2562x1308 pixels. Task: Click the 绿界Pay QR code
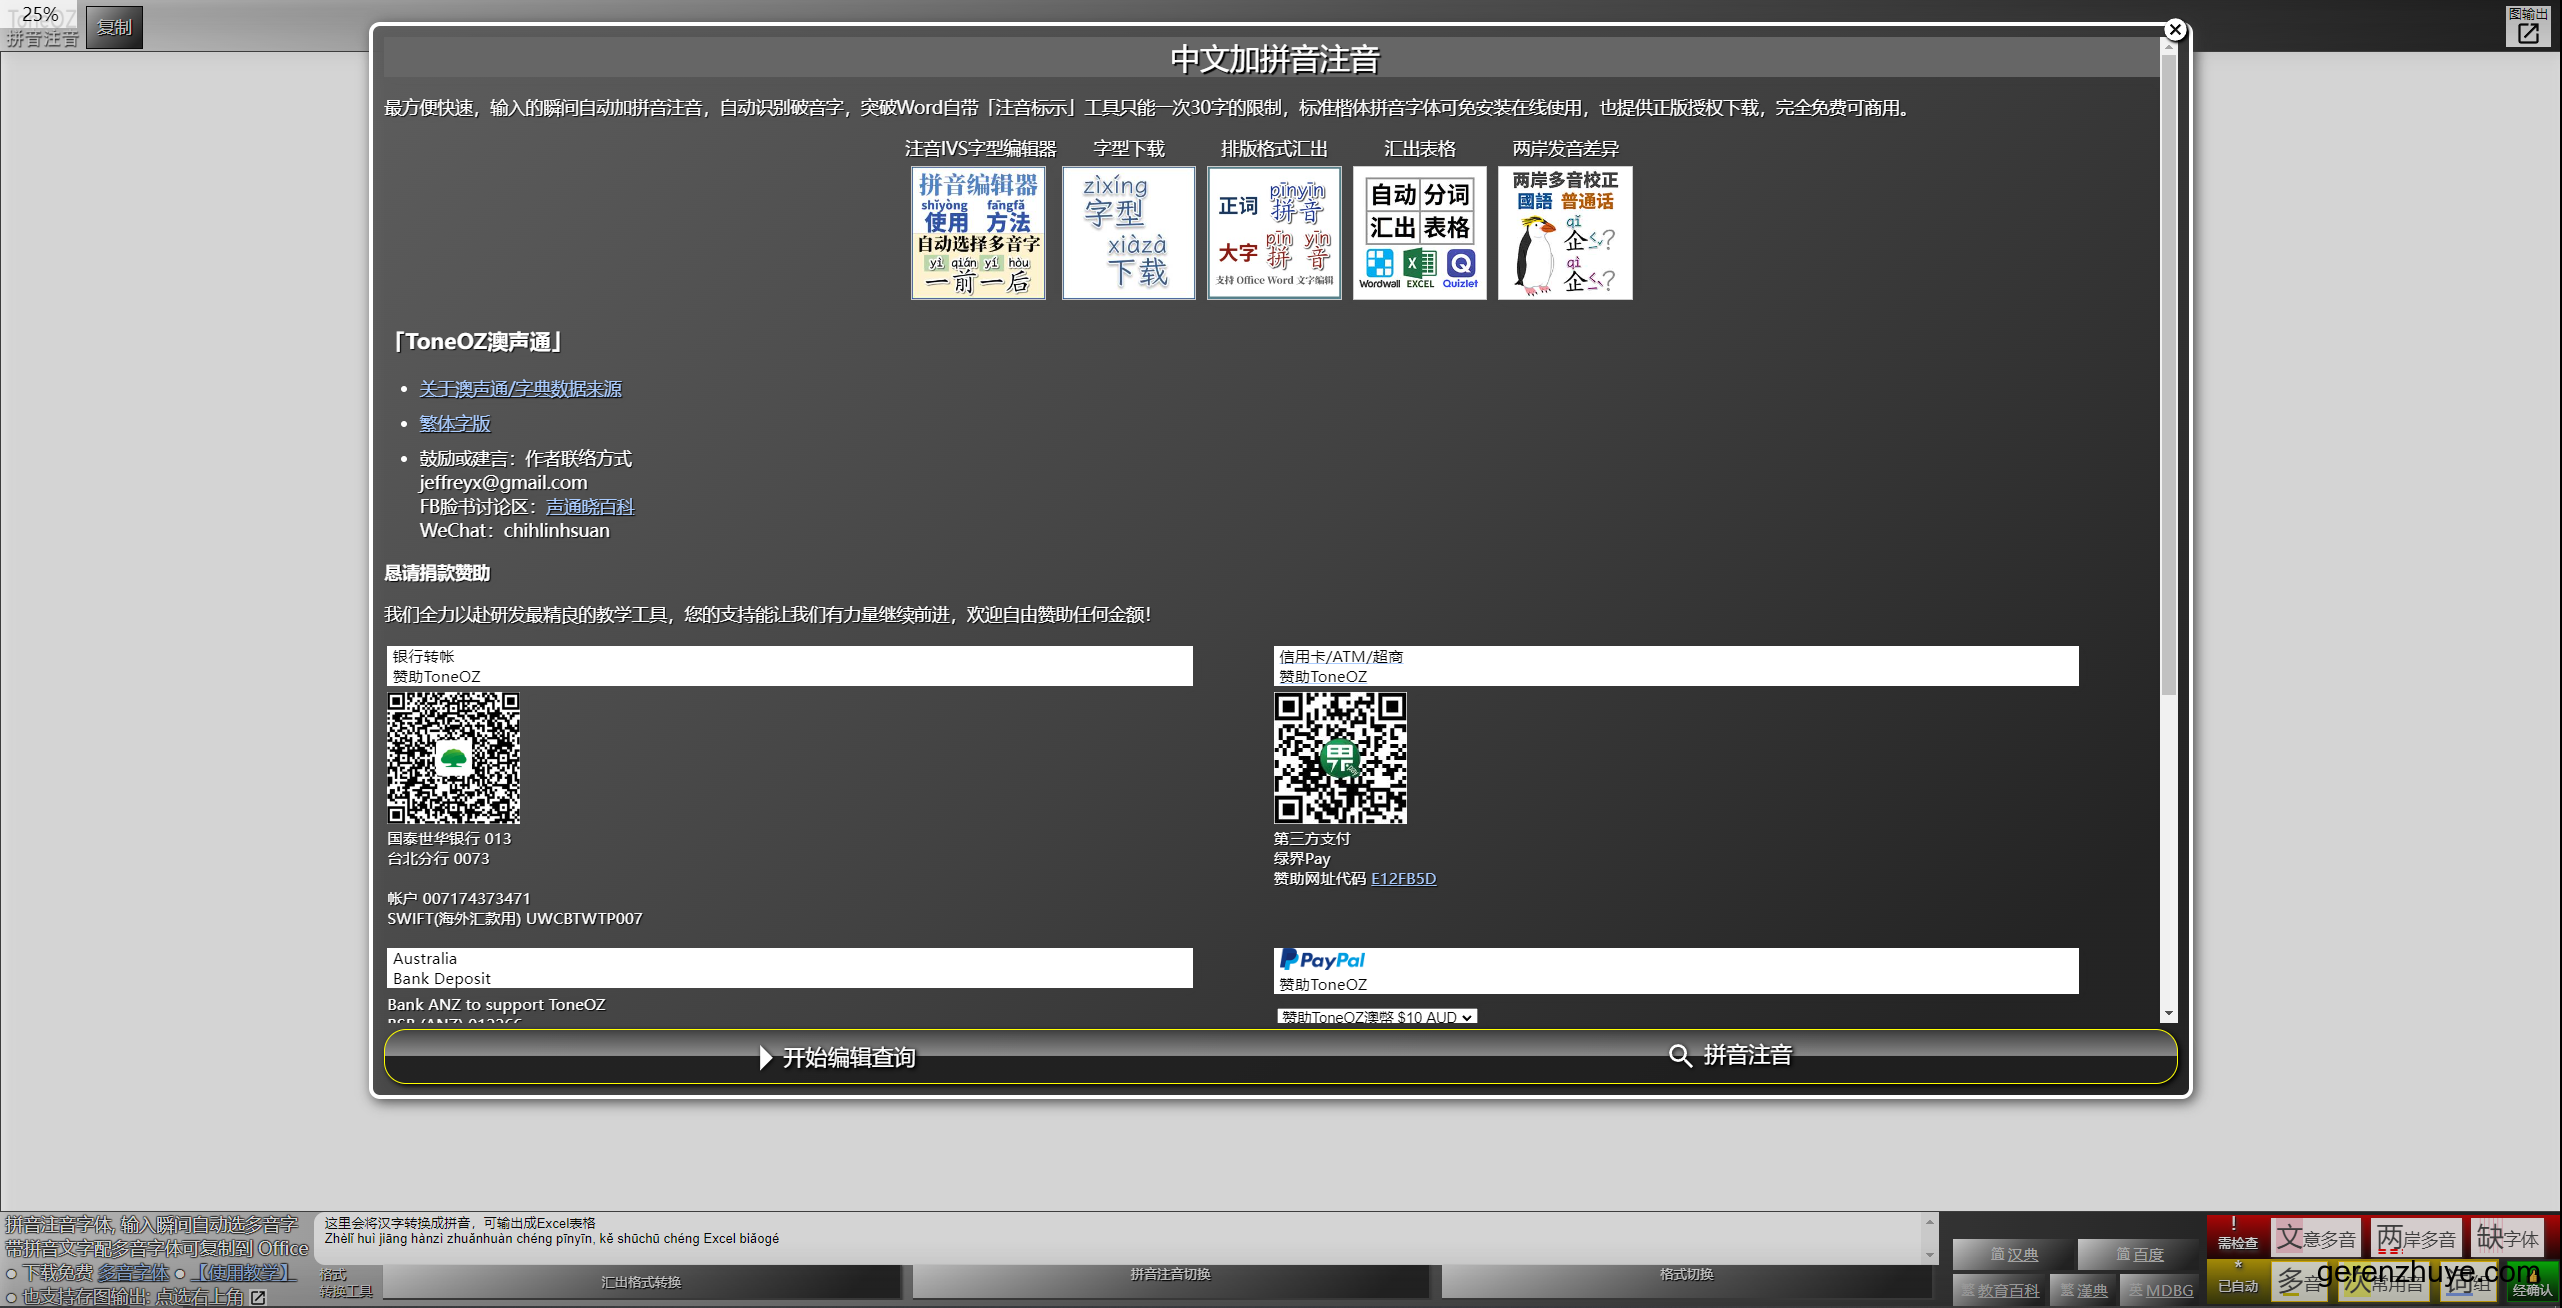point(1340,758)
